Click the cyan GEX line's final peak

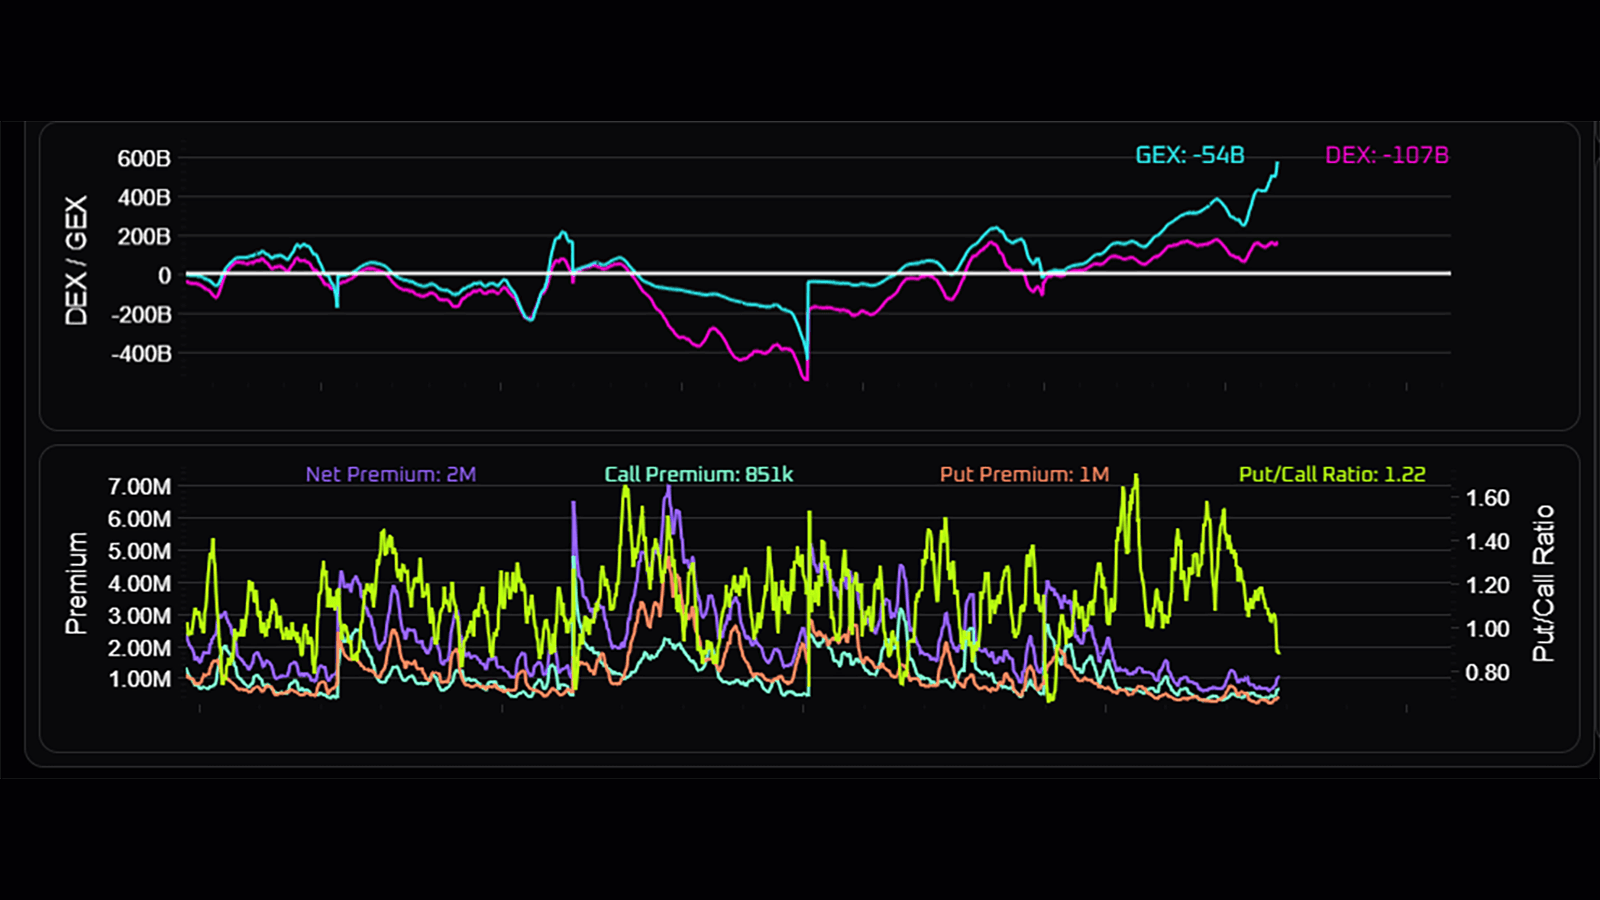pos(1277,163)
